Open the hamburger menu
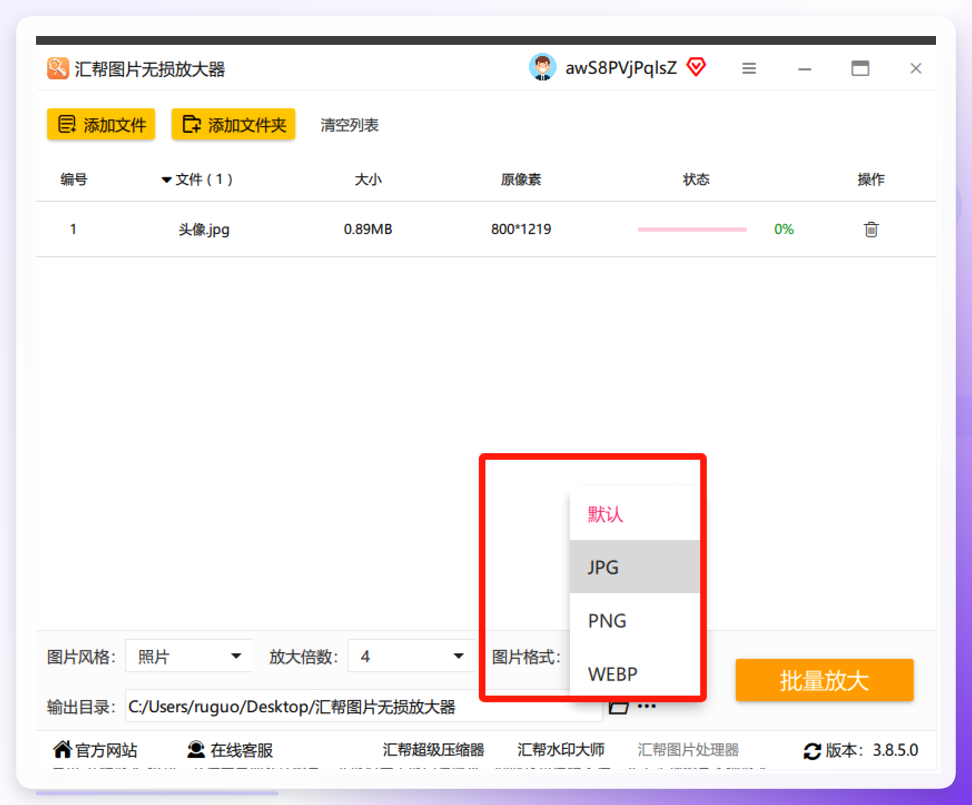Viewport: 972px width, 805px height. (749, 68)
